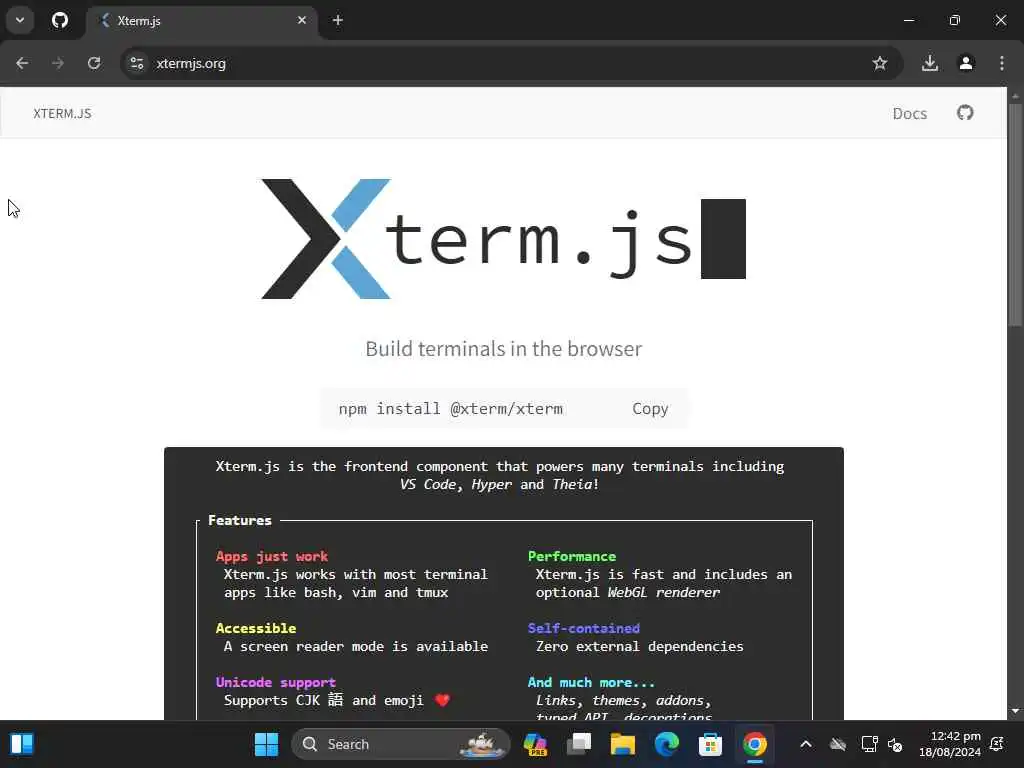Open the Chrome profile icon
1024x768 pixels.
[966, 63]
